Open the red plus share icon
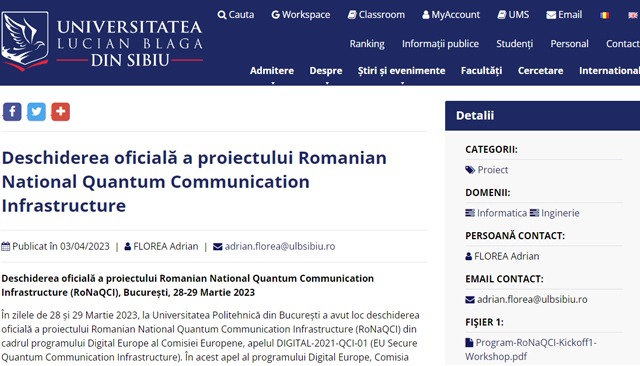Image resolution: width=640 pixels, height=366 pixels. tap(60, 111)
